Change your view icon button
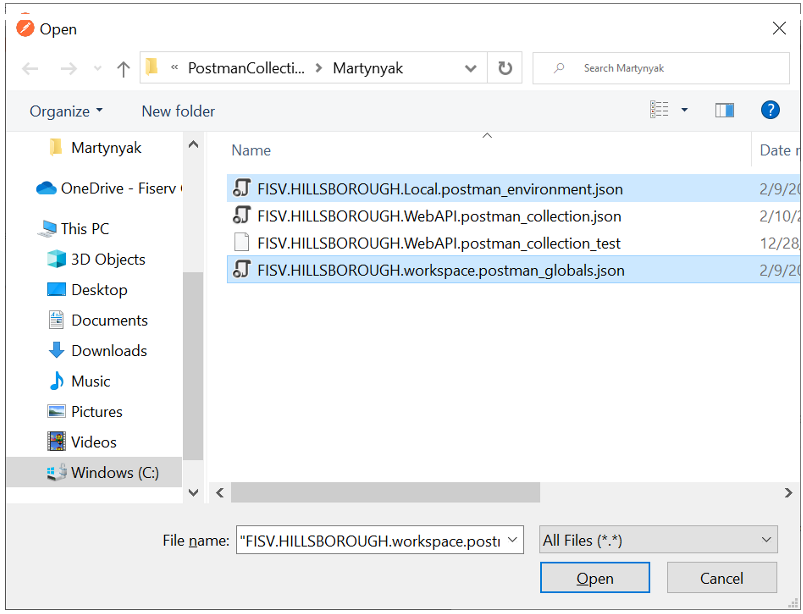 (x=659, y=110)
